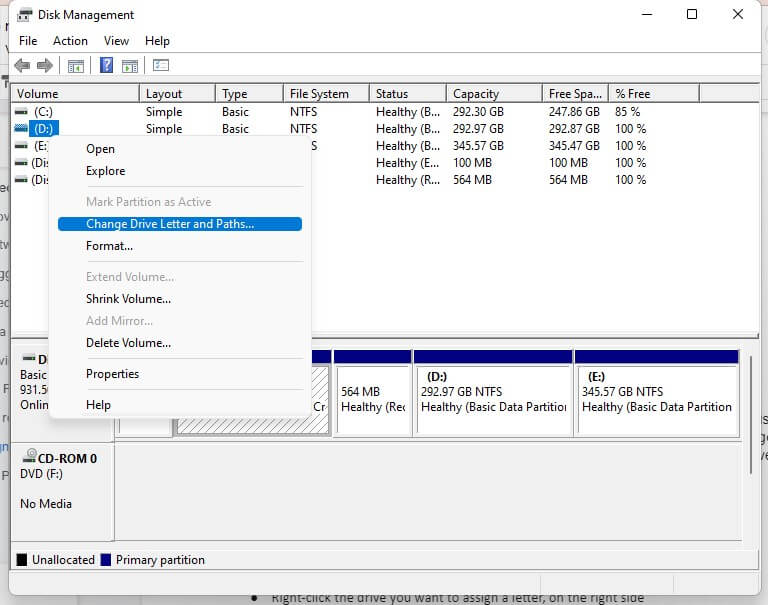Click the blue Primary partition legend swatch
The height and width of the screenshot is (605, 768).
[105, 559]
